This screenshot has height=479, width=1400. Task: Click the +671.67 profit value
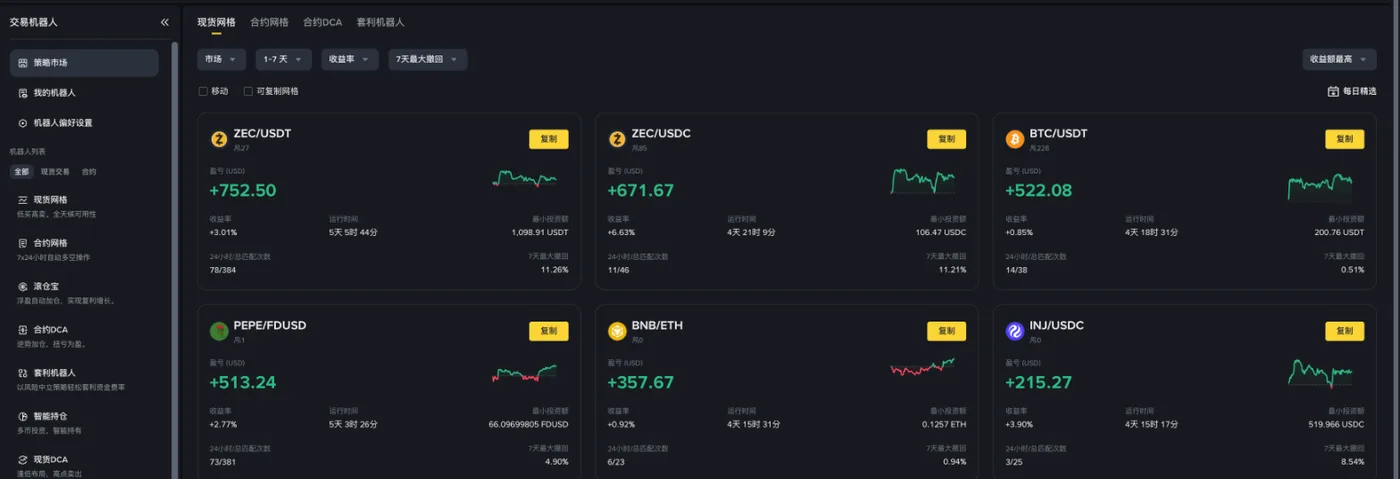pos(641,191)
